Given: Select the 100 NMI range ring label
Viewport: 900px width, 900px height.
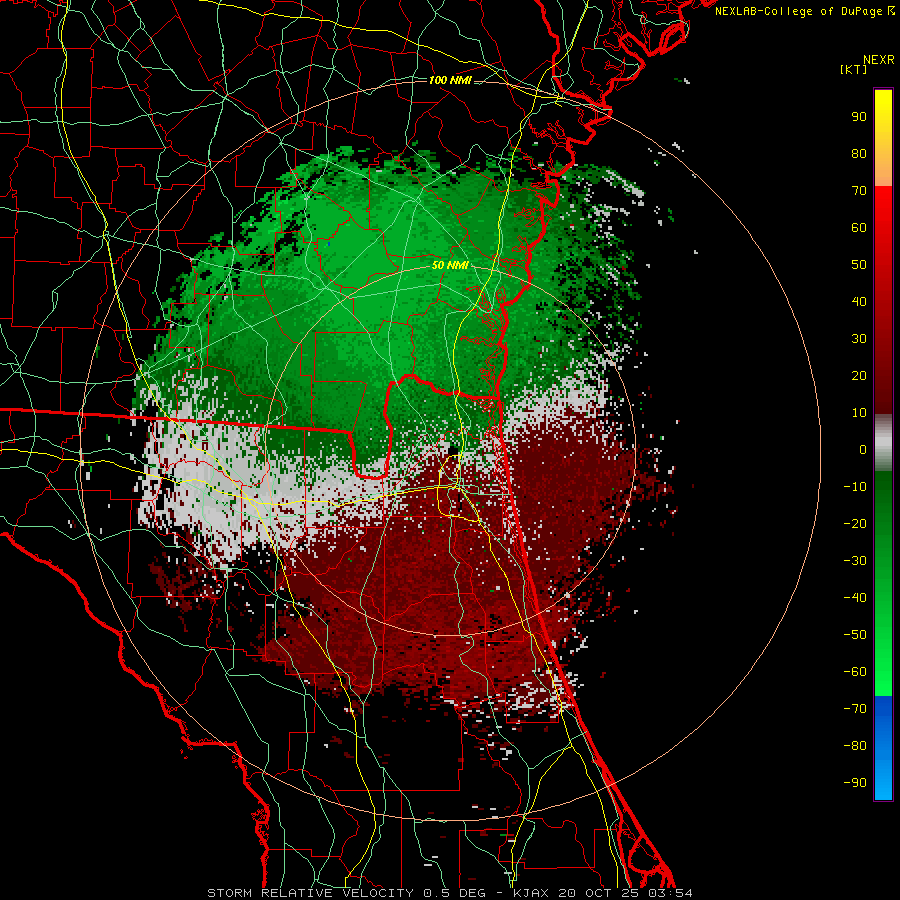Looking at the screenshot, I should [450, 80].
